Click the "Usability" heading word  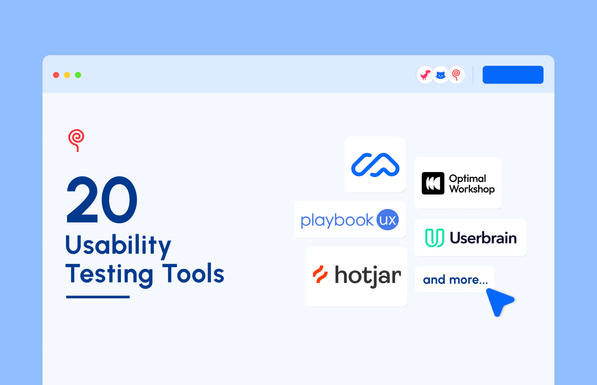pyautogui.click(x=118, y=246)
